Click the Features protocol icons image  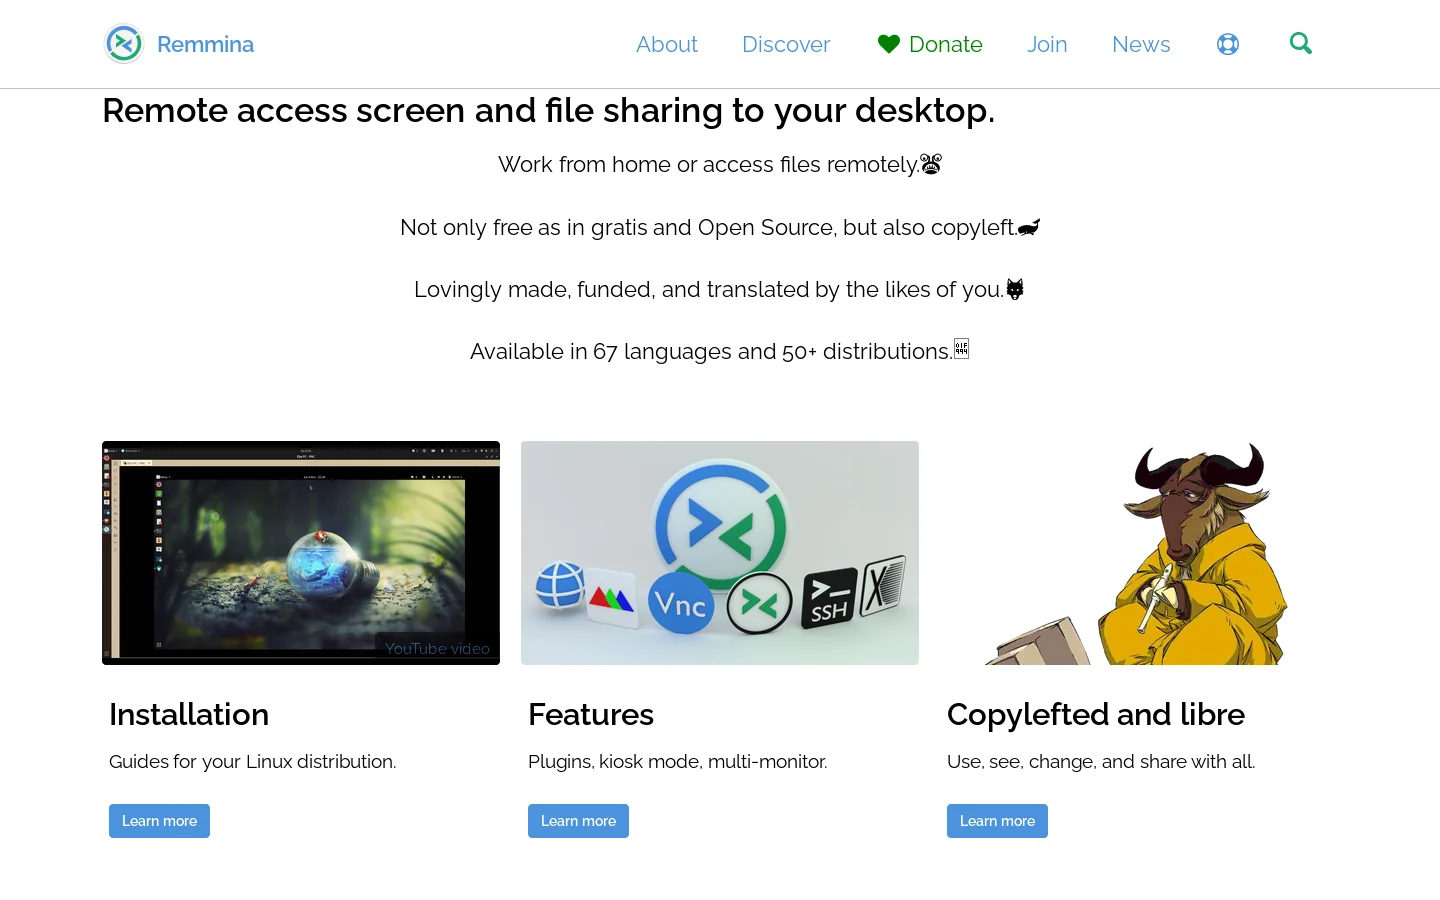[720, 553]
